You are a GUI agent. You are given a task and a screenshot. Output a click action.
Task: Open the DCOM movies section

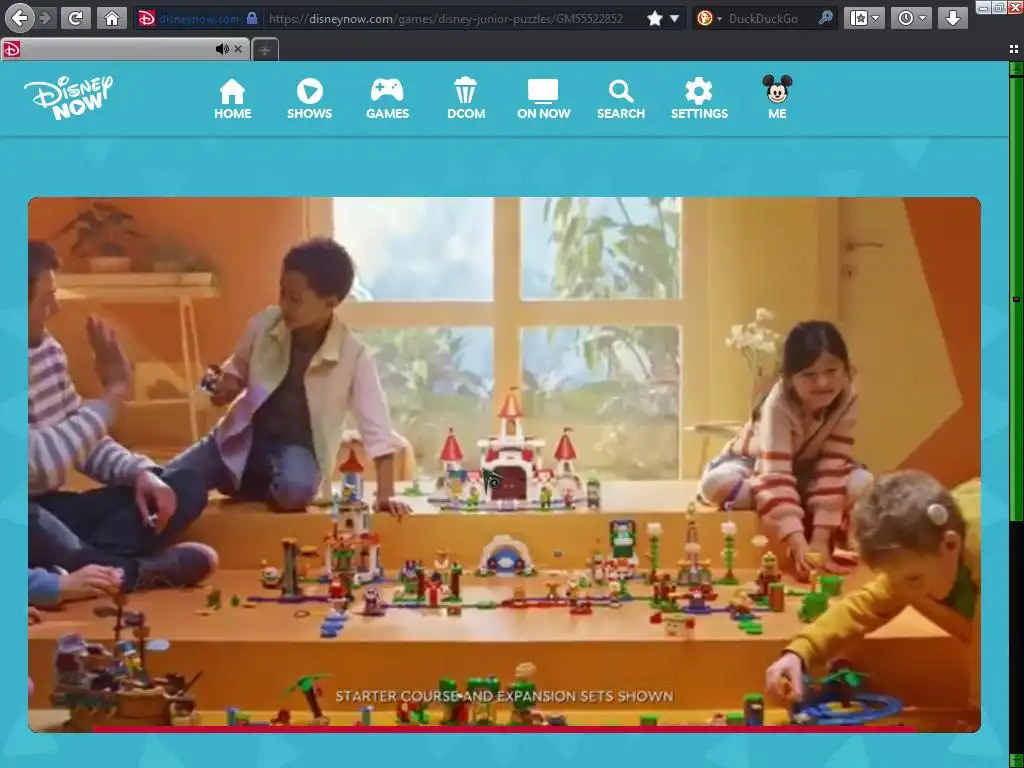[x=466, y=99]
